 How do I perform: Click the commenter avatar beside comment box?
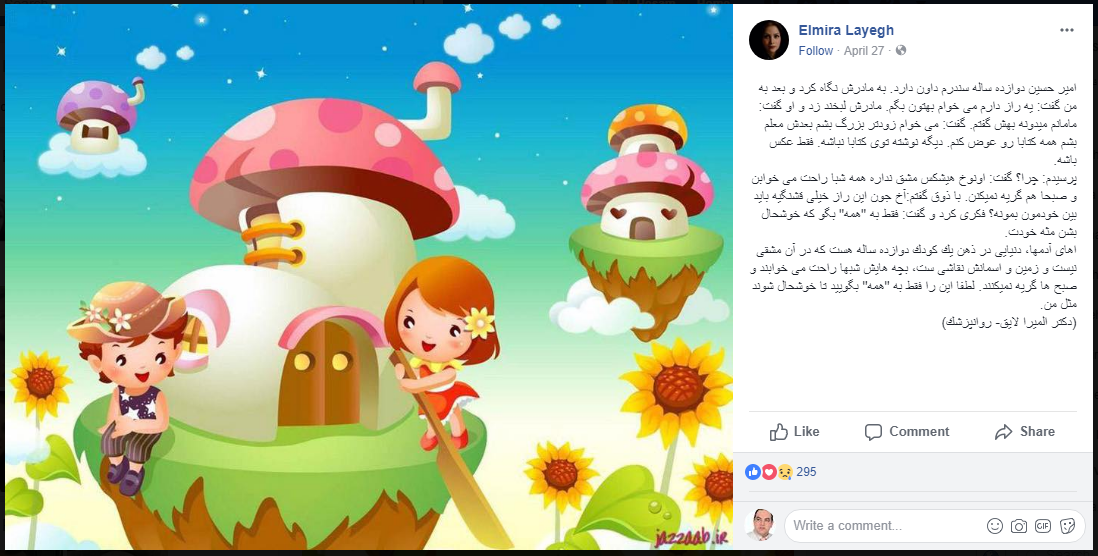(x=761, y=526)
